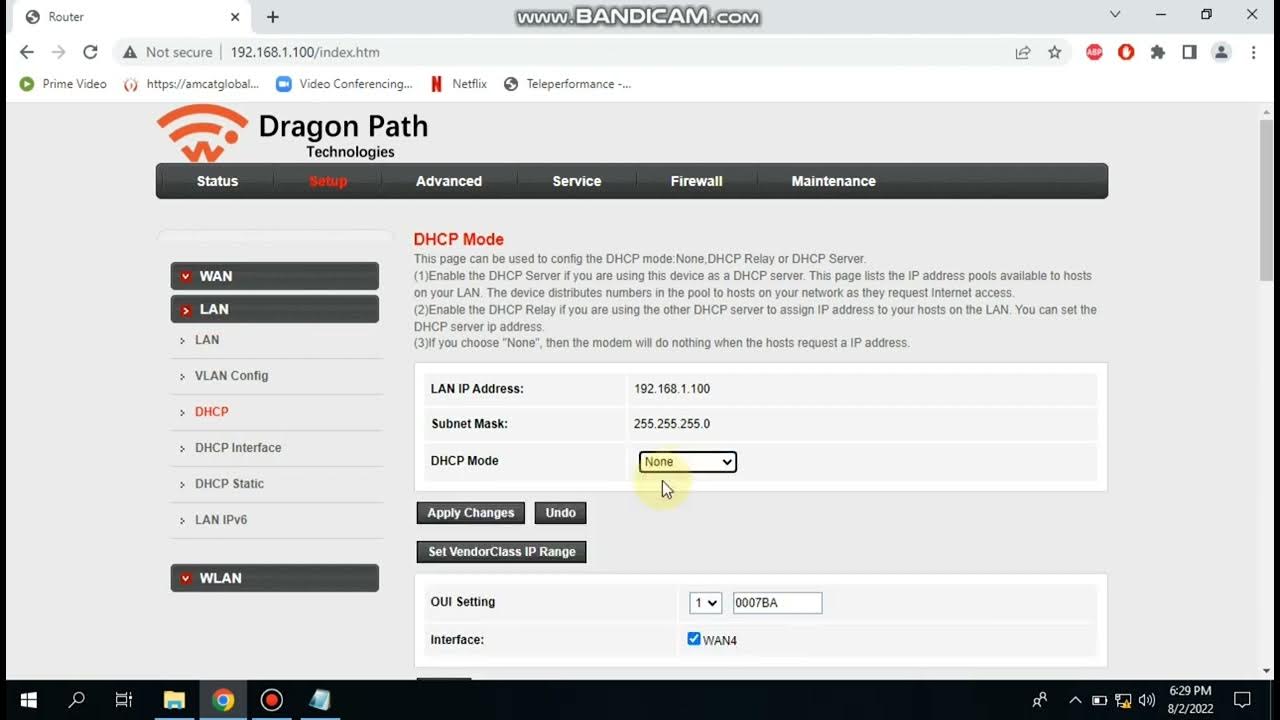Reload the router page
Viewport: 1280px width, 720px height.
pyautogui.click(x=90, y=52)
